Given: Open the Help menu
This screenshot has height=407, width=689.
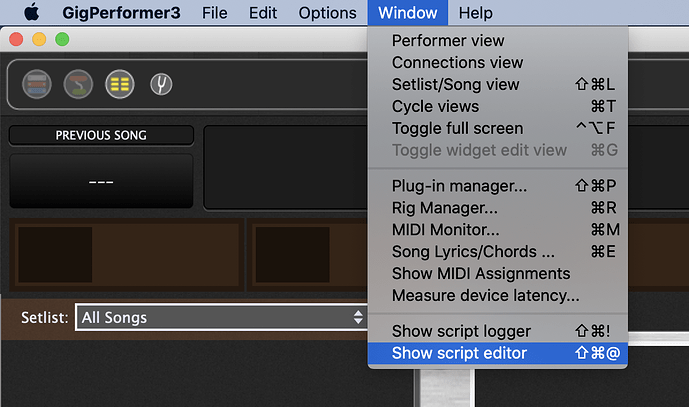Looking at the screenshot, I should pyautogui.click(x=475, y=13).
